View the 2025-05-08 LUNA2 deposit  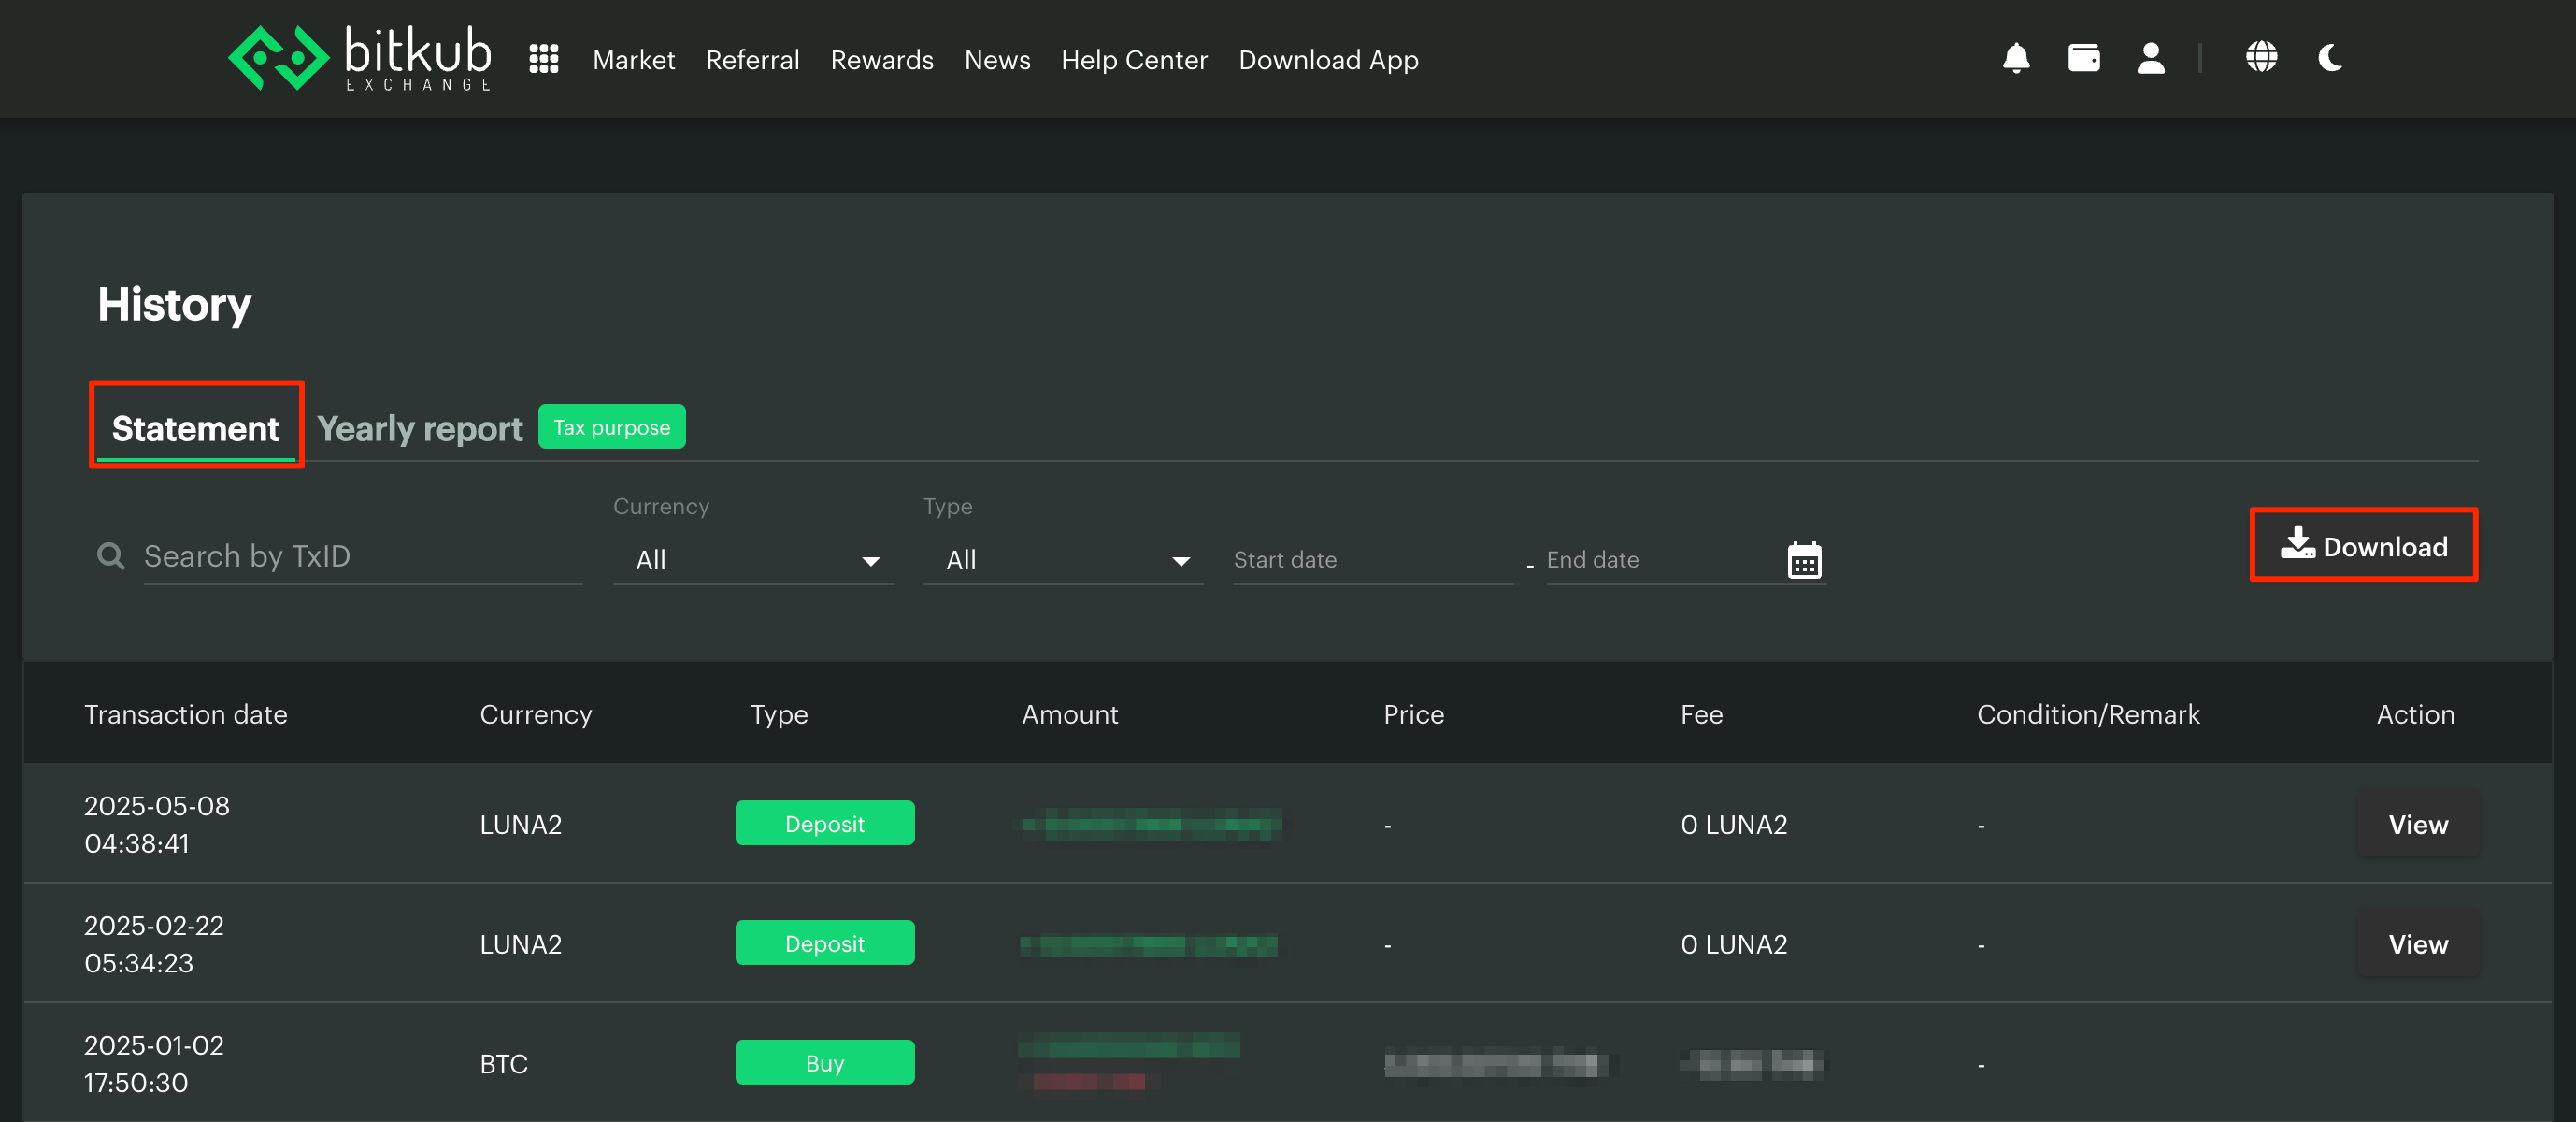tap(2418, 825)
